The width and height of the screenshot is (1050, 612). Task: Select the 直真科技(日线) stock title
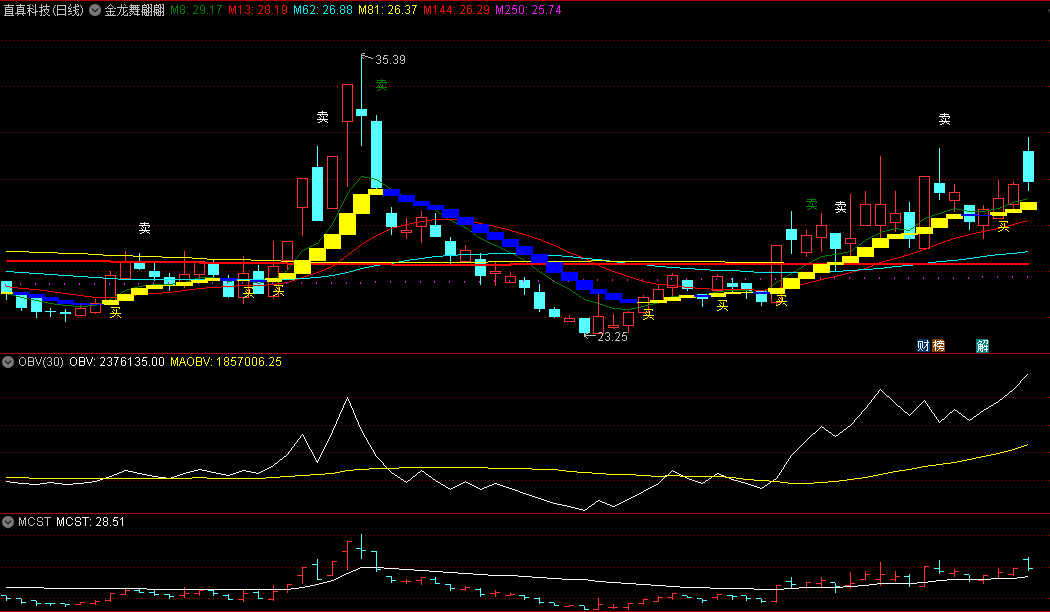tap(44, 10)
